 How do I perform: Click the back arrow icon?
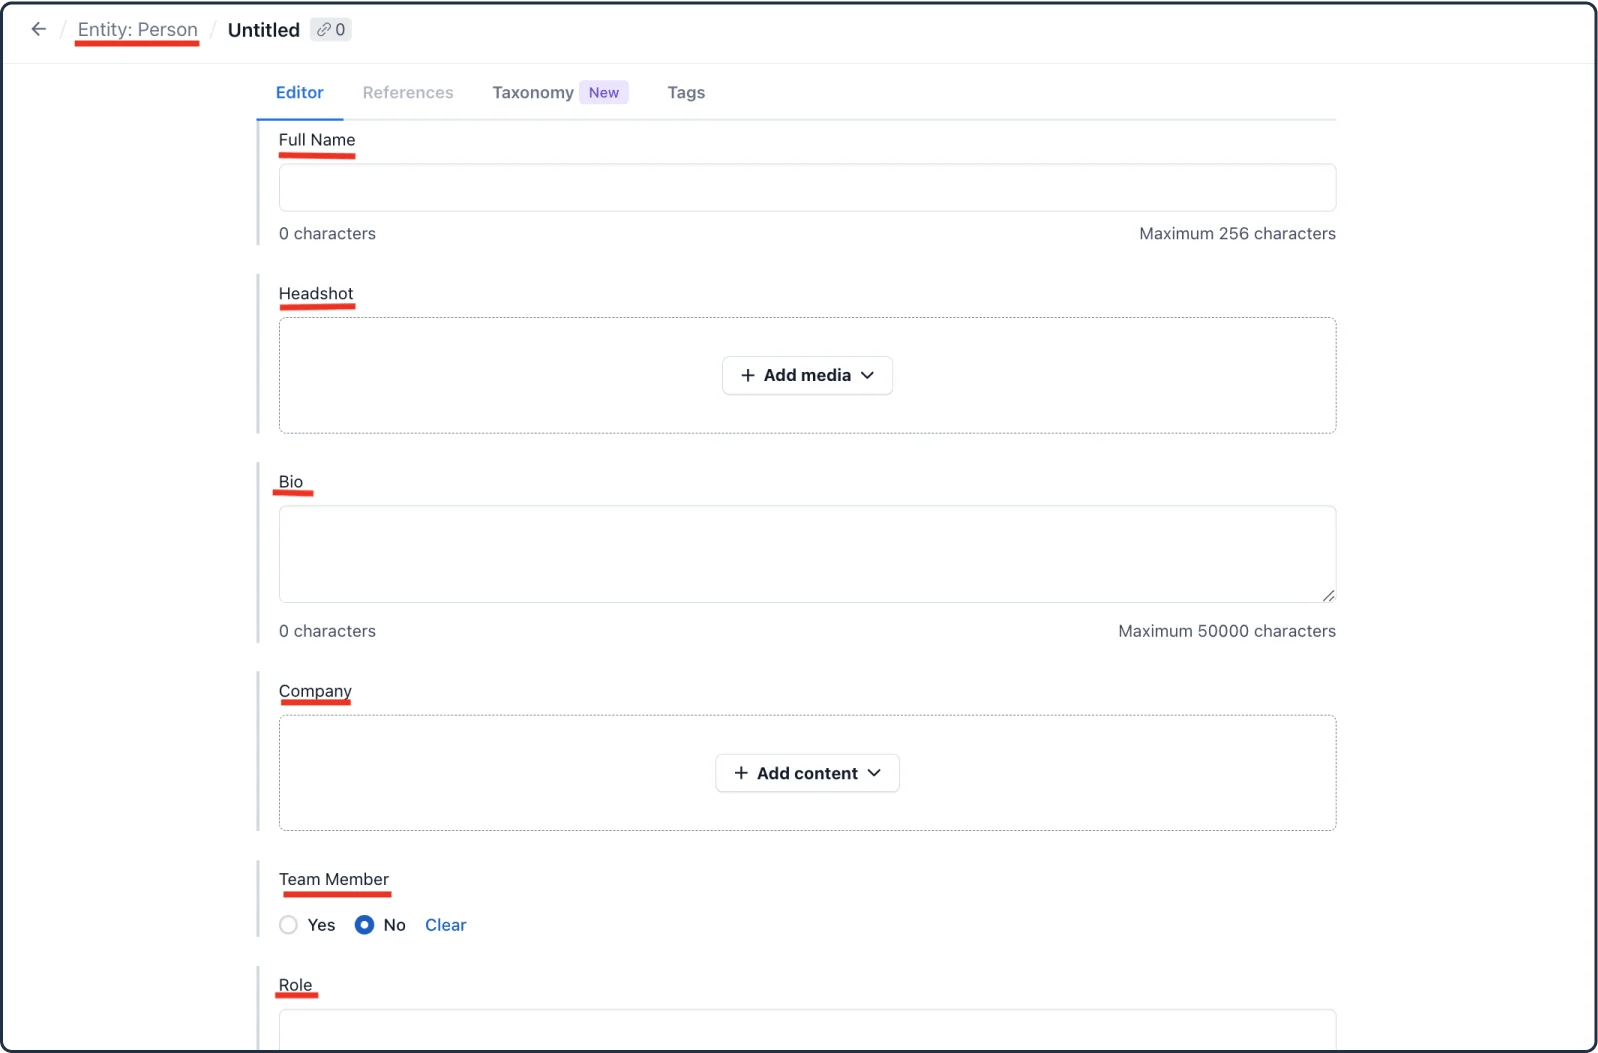tap(39, 30)
